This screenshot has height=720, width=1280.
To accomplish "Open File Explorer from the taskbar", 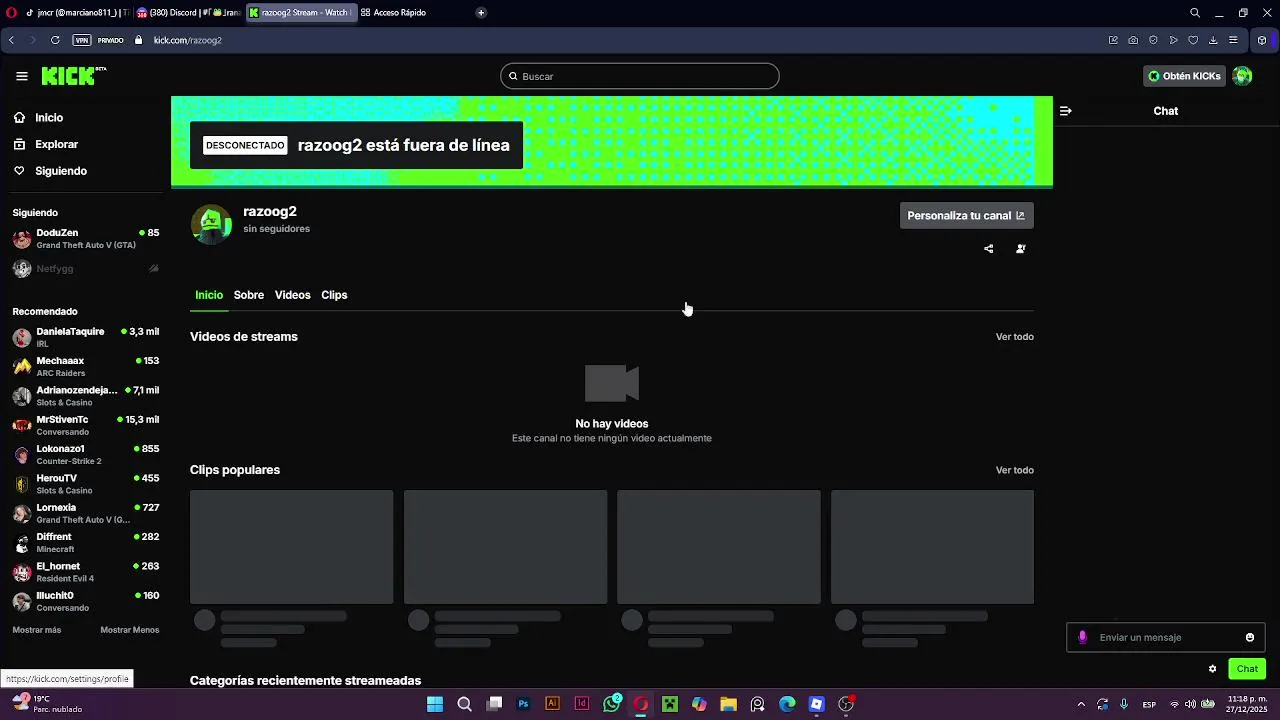I will tap(728, 704).
